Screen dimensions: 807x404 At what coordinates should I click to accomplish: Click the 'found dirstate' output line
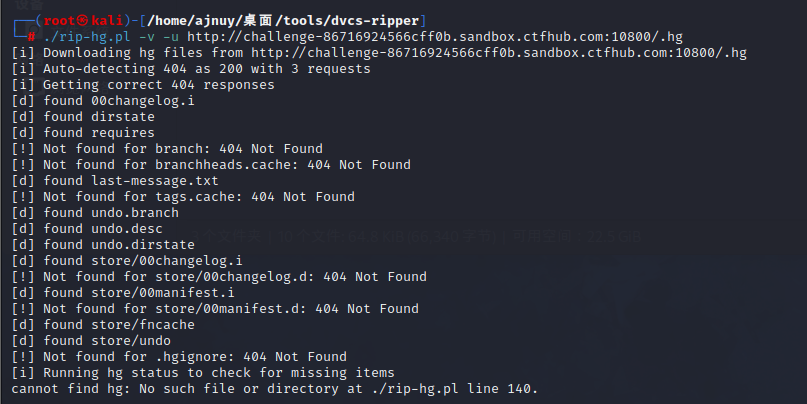coord(83,117)
